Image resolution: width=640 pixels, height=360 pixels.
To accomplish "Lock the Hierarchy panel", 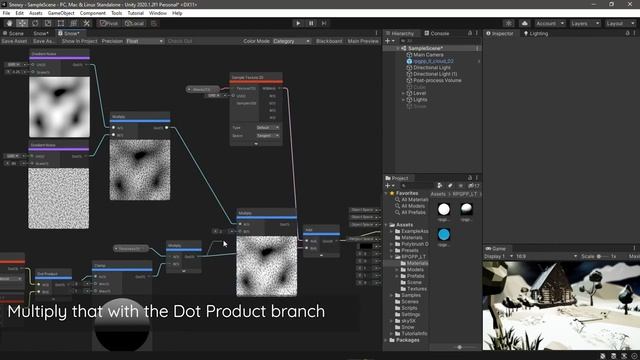I will (x=470, y=33).
